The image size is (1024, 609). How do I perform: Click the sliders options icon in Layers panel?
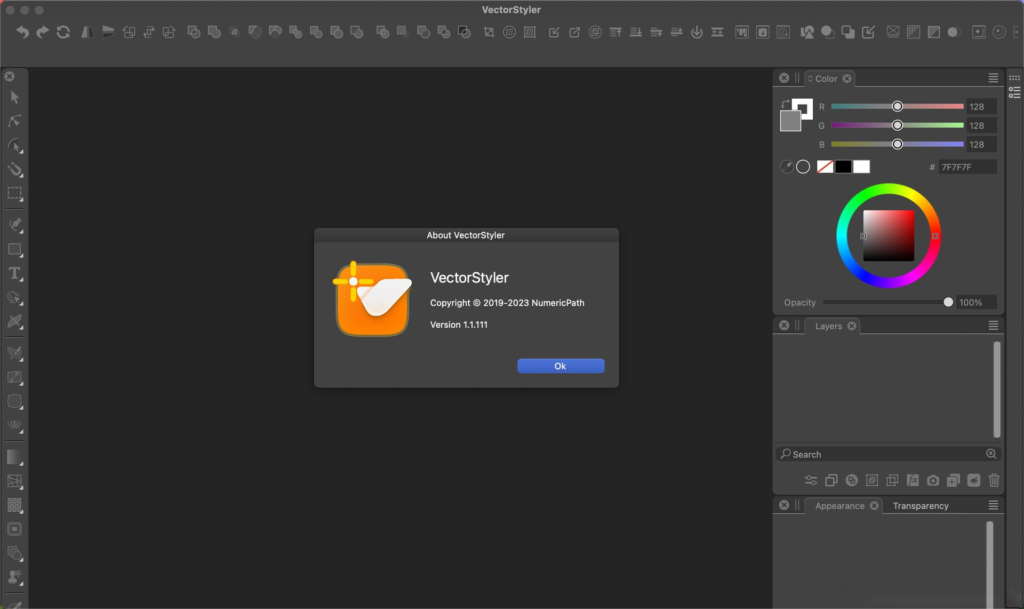tap(810, 480)
